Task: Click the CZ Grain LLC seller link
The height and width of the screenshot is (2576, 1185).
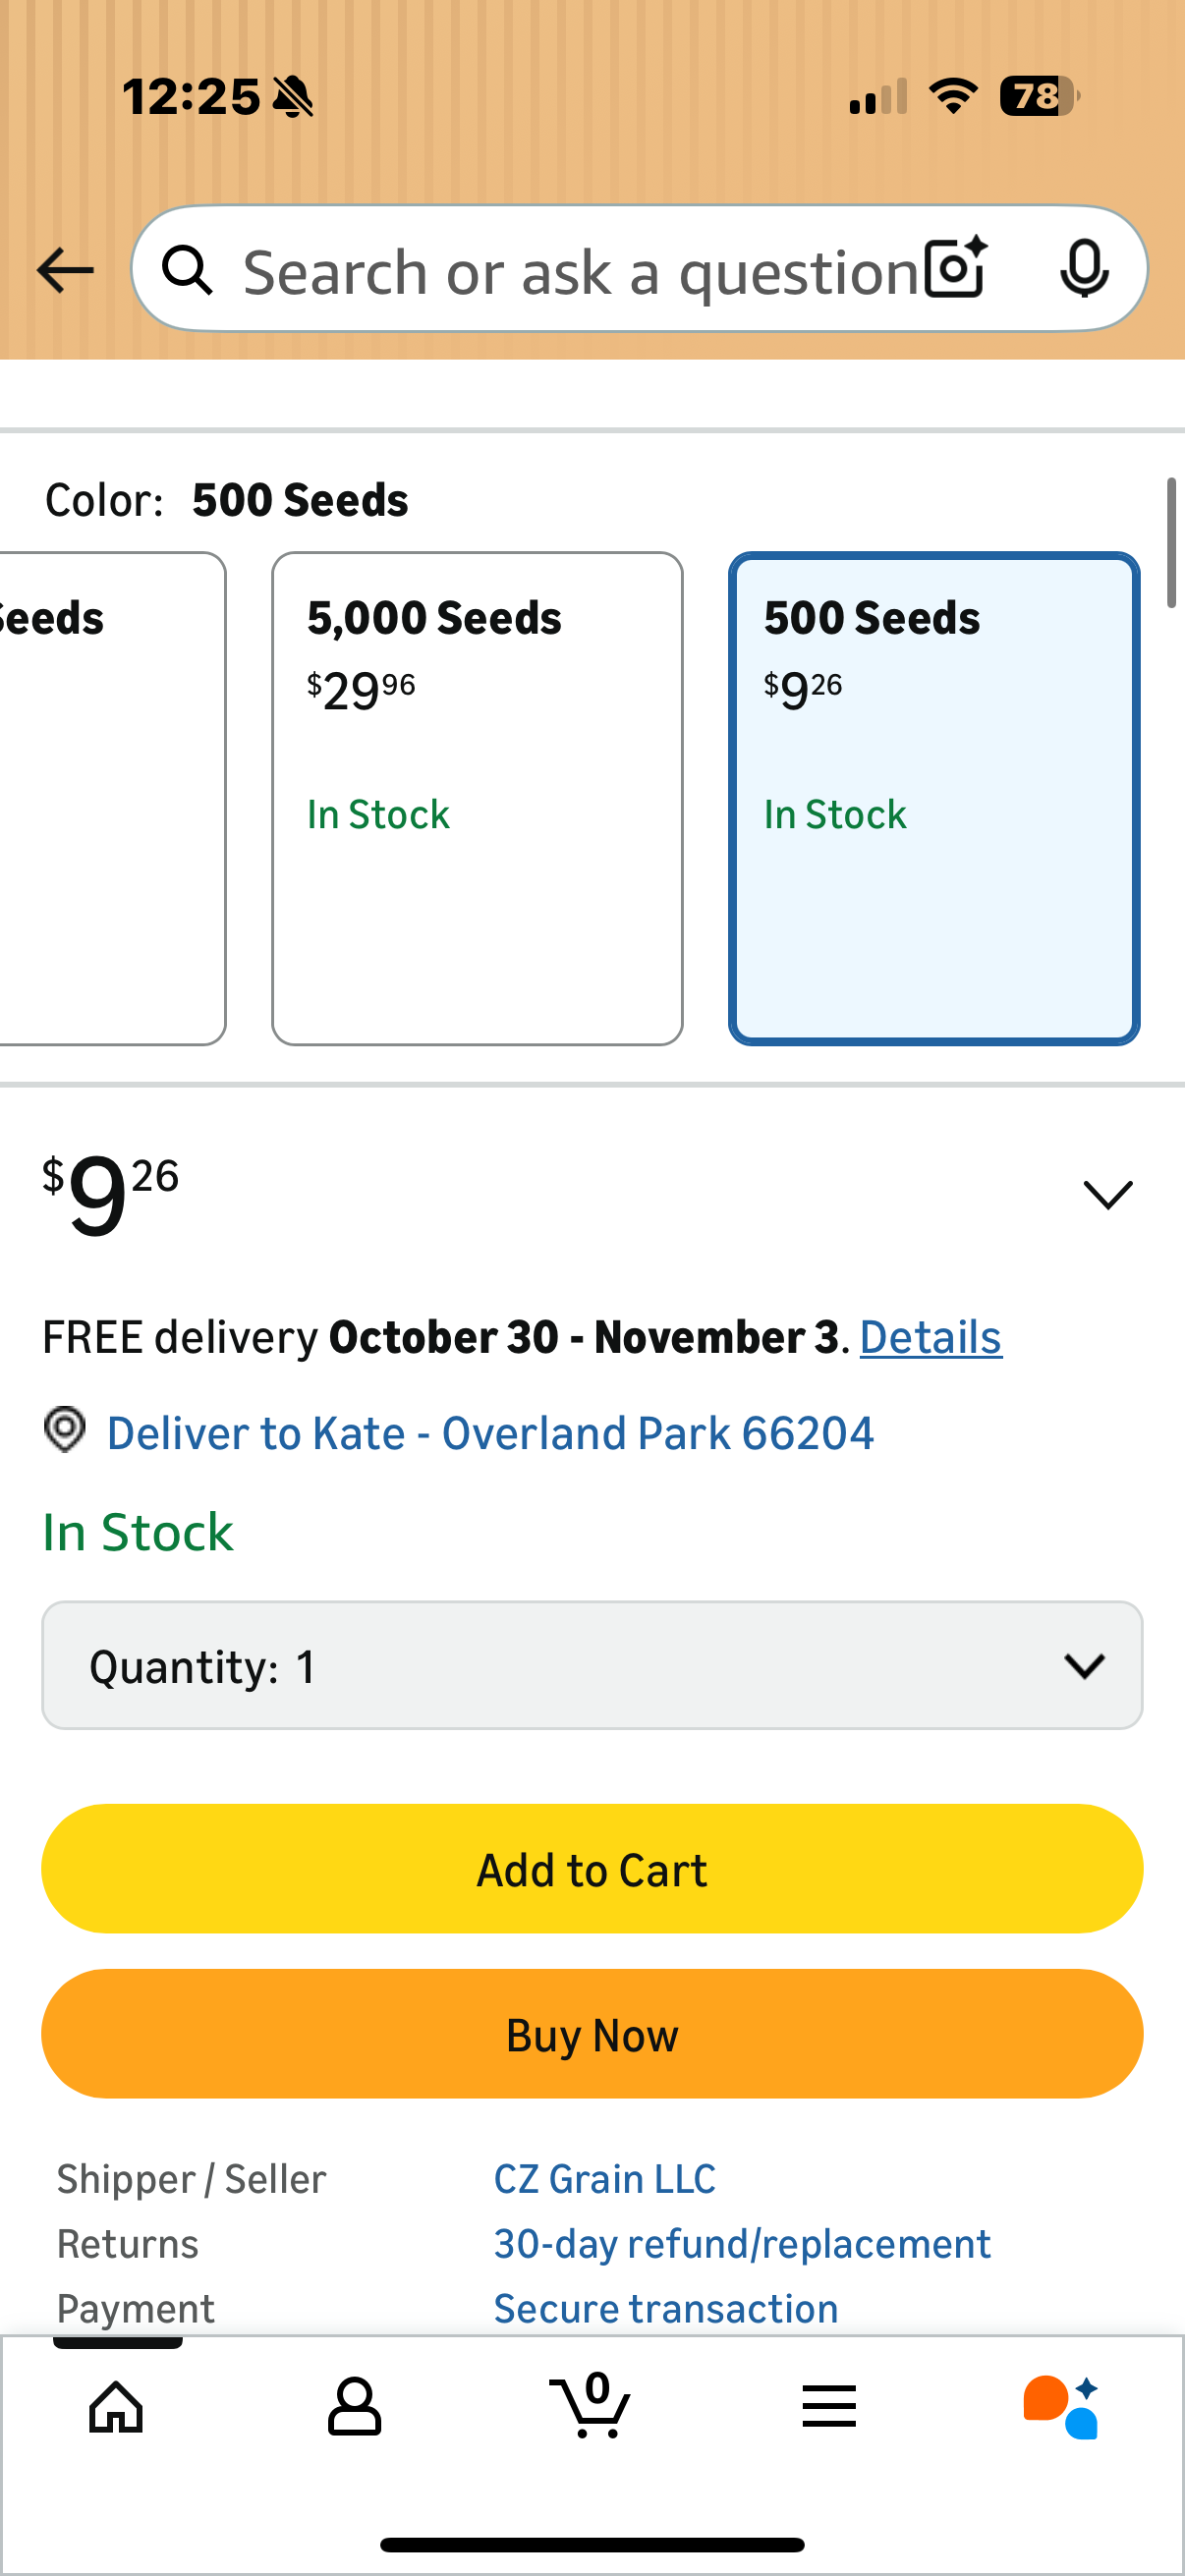Action: point(605,2179)
